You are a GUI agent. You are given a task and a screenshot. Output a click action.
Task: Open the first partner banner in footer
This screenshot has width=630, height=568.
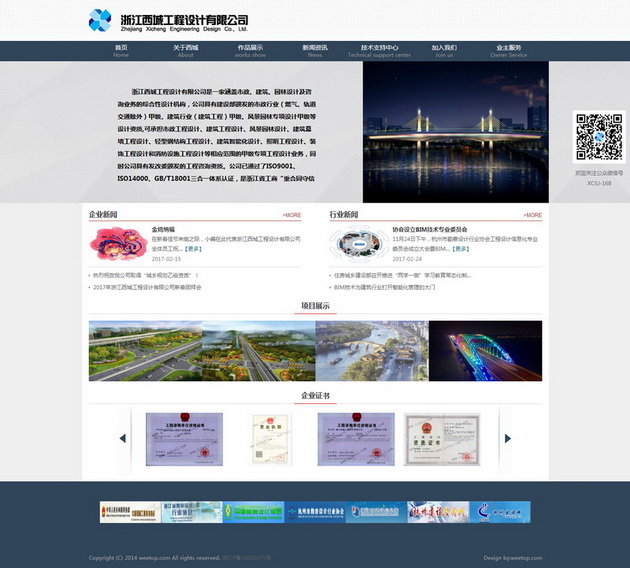pyautogui.click(x=130, y=512)
